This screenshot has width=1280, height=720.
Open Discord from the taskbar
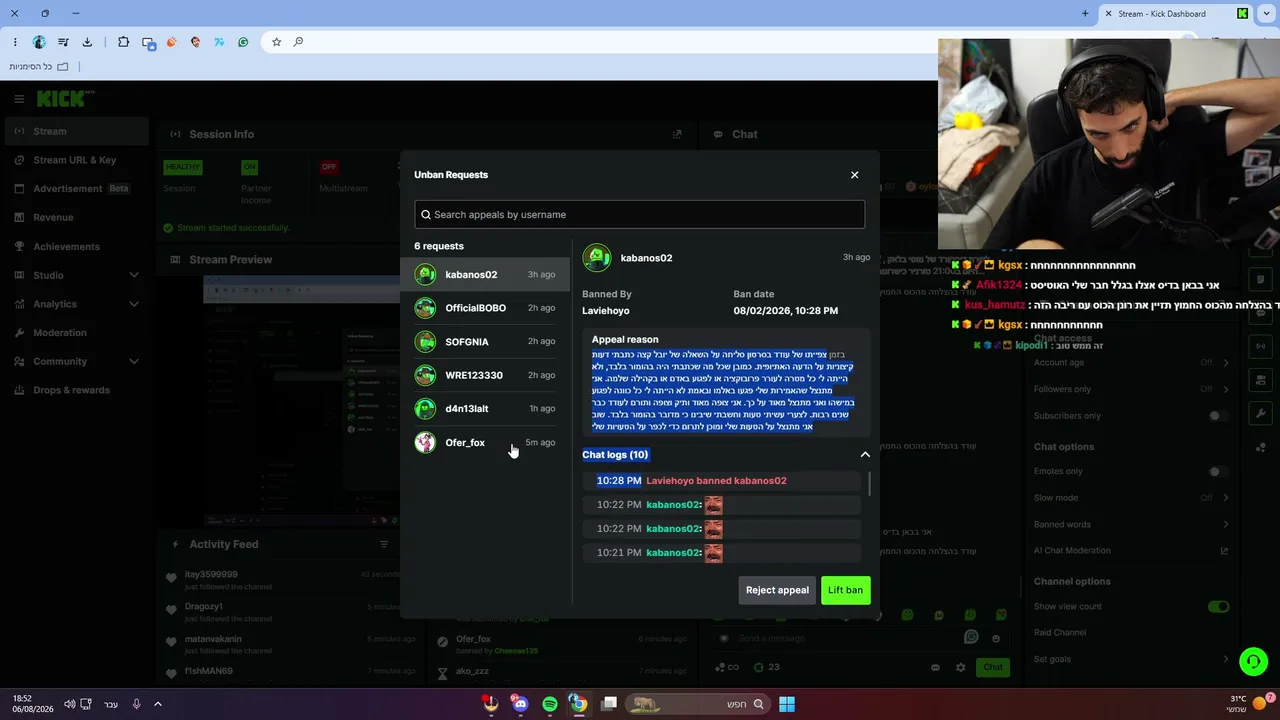point(519,704)
